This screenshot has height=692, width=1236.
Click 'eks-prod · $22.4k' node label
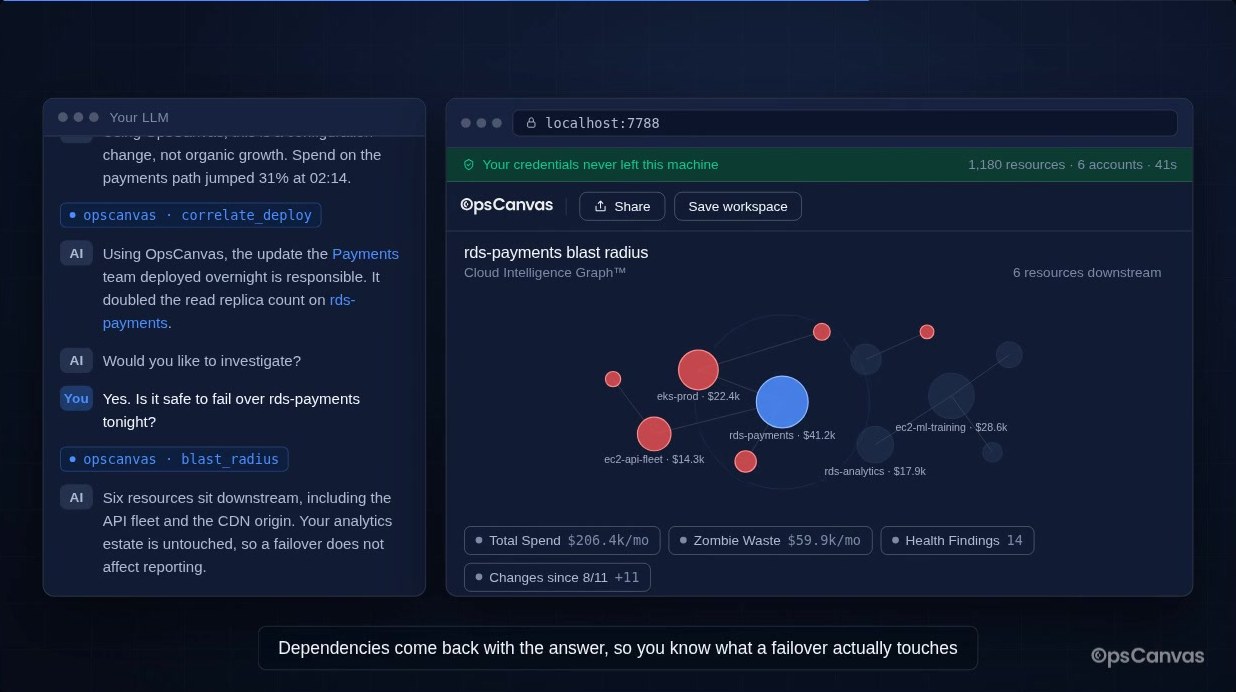pyautogui.click(x=698, y=396)
